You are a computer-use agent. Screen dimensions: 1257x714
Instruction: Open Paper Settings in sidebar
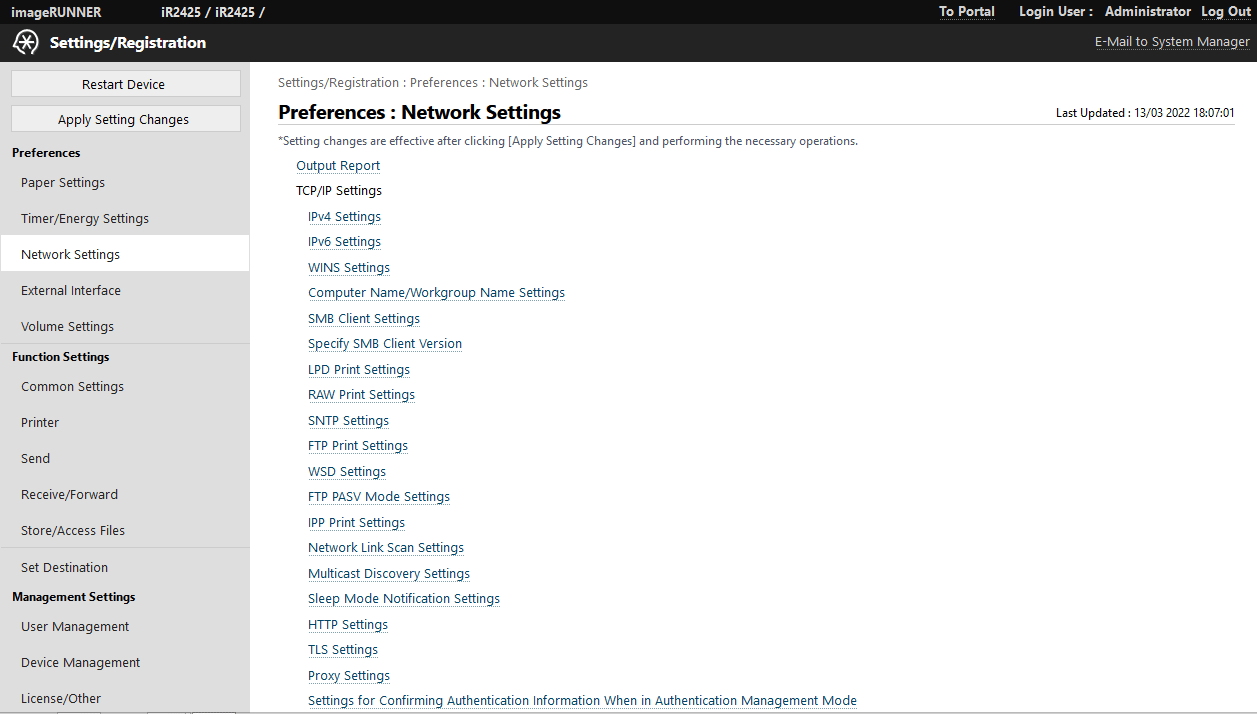[x=63, y=183]
